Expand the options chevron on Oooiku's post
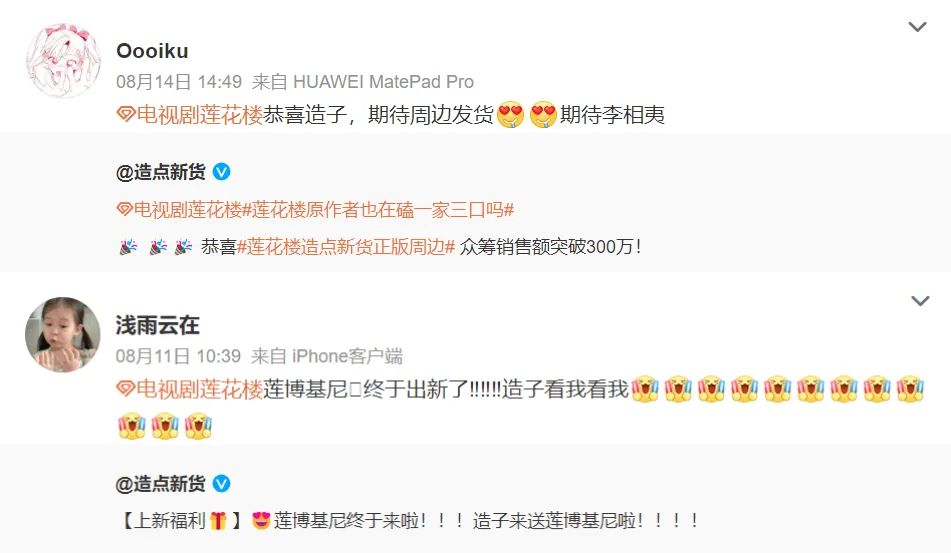951x553 pixels. click(x=917, y=27)
